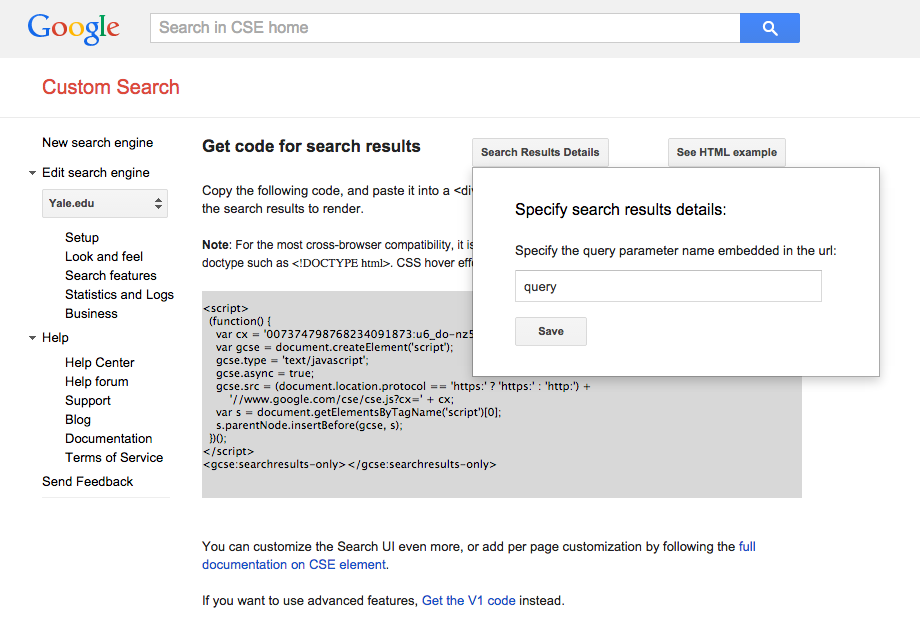Screen dimensions: 920x630
Task: Focus the query parameter name field
Action: 667,286
